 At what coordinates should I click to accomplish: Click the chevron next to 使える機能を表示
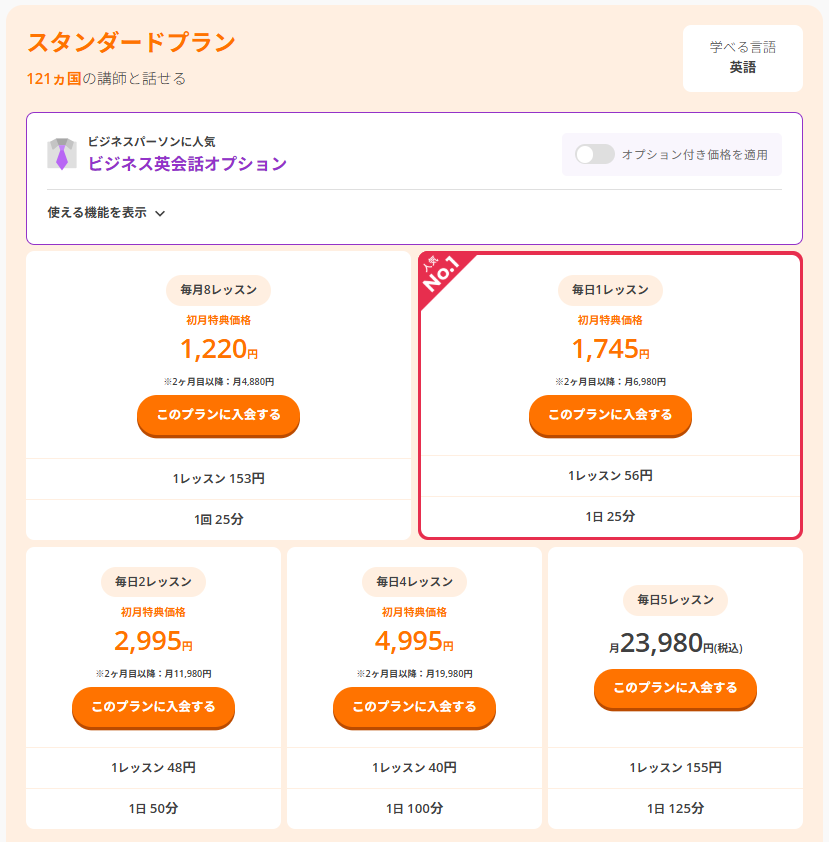coord(160,213)
